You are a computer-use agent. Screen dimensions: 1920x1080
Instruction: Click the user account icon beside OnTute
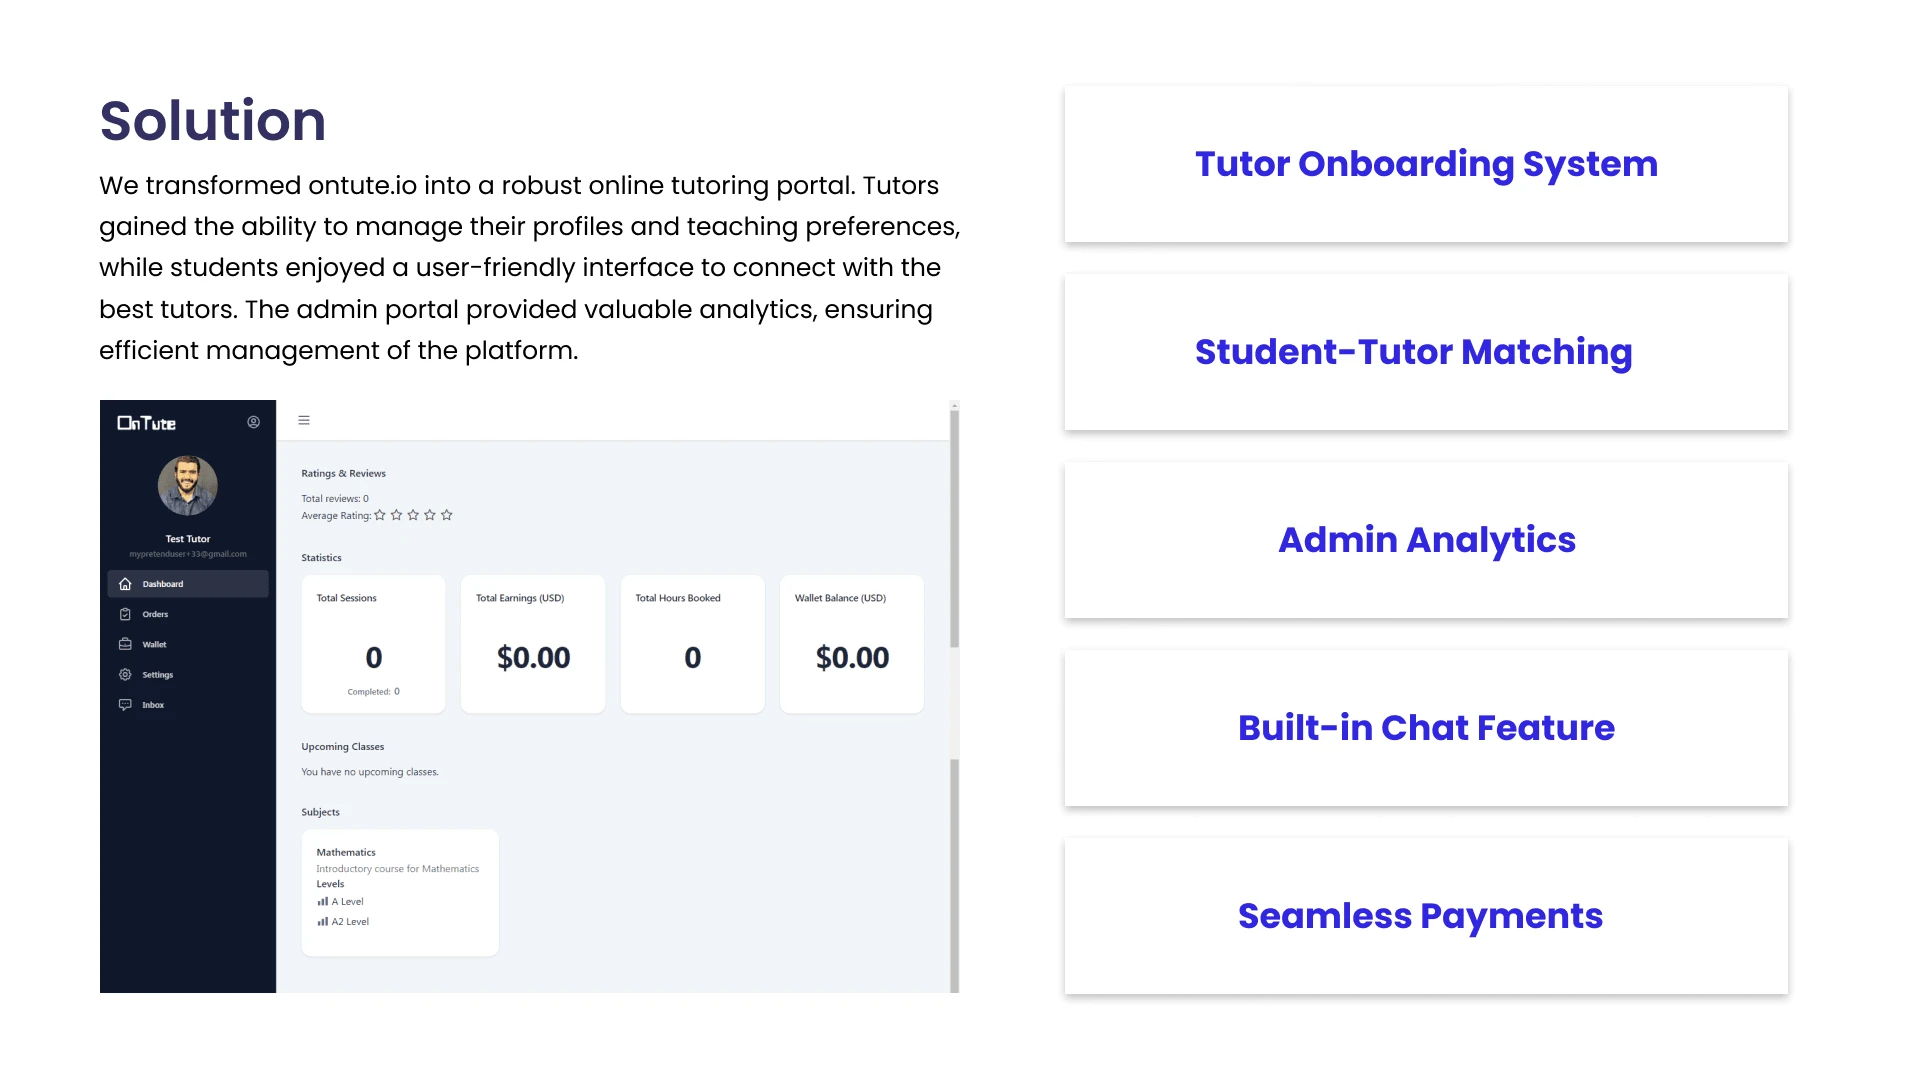(x=254, y=422)
